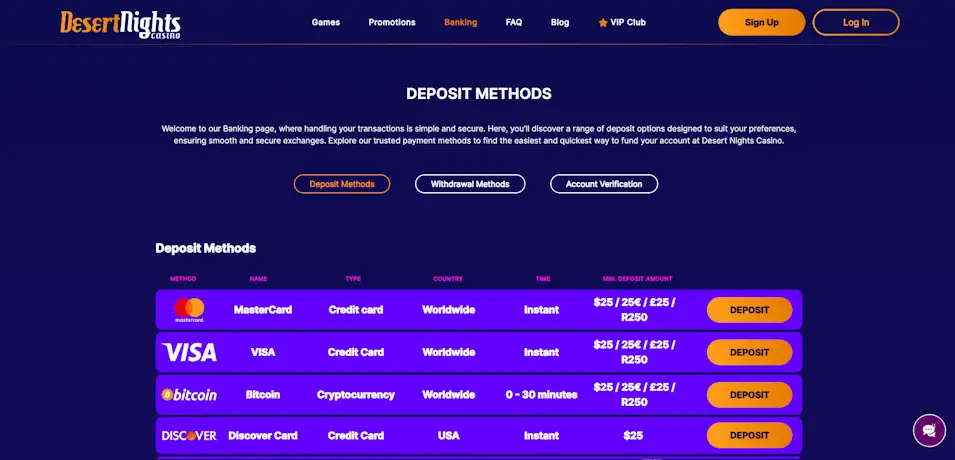Screen dimensions: 955x460
Task: Click 'Worldwide' in the Bitcoin row
Action: 448,395
